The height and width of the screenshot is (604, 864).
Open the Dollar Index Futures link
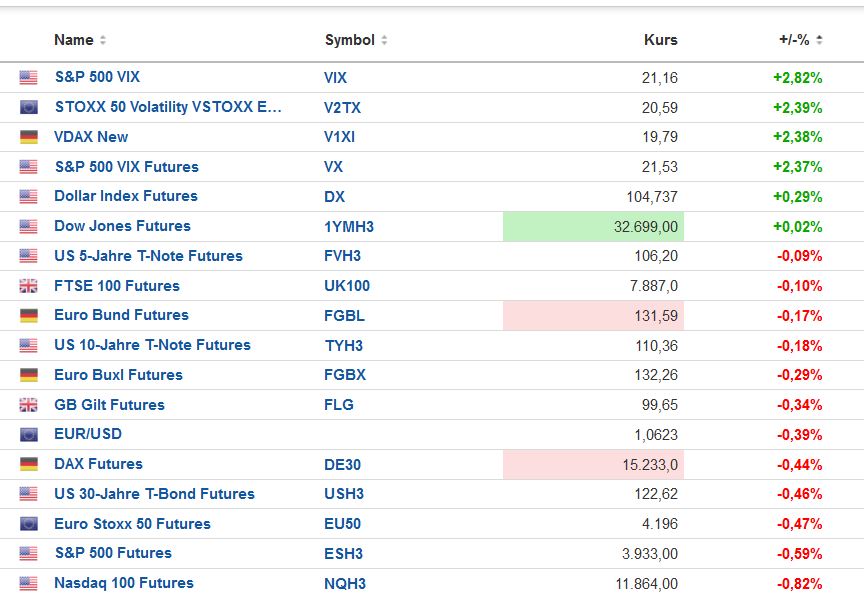tap(126, 196)
